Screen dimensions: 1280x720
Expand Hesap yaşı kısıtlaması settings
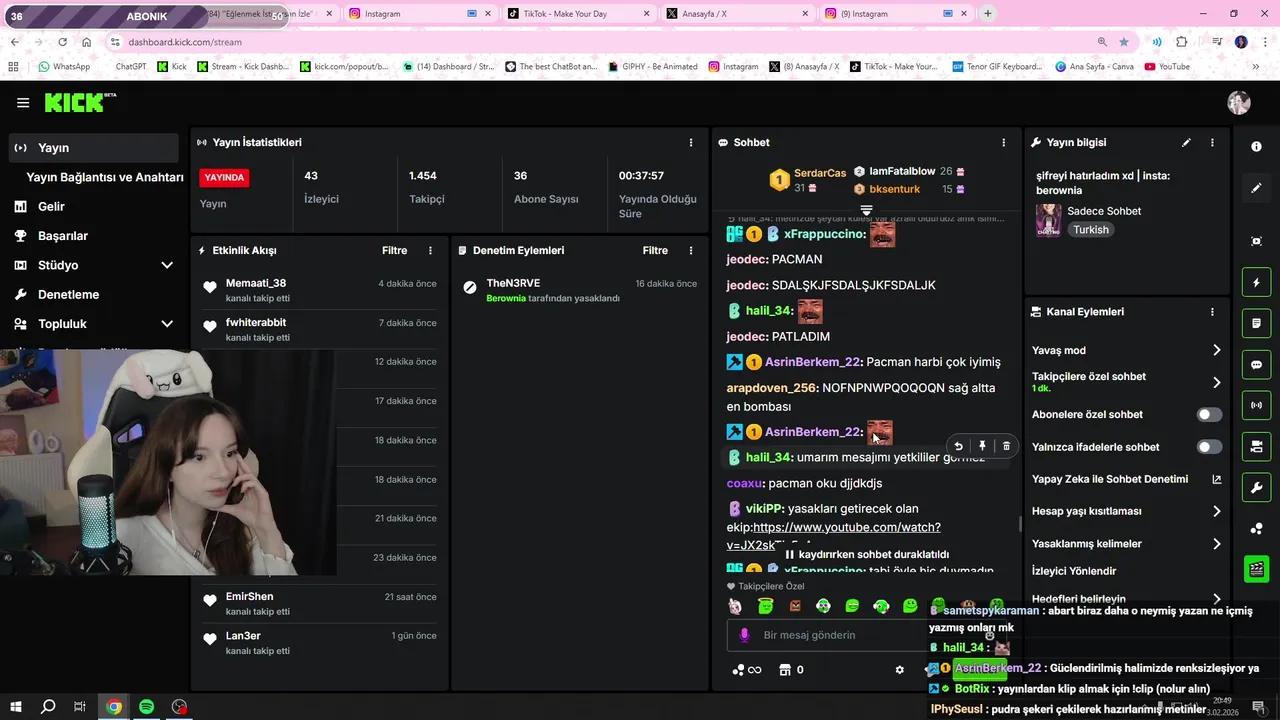[x=1216, y=511]
